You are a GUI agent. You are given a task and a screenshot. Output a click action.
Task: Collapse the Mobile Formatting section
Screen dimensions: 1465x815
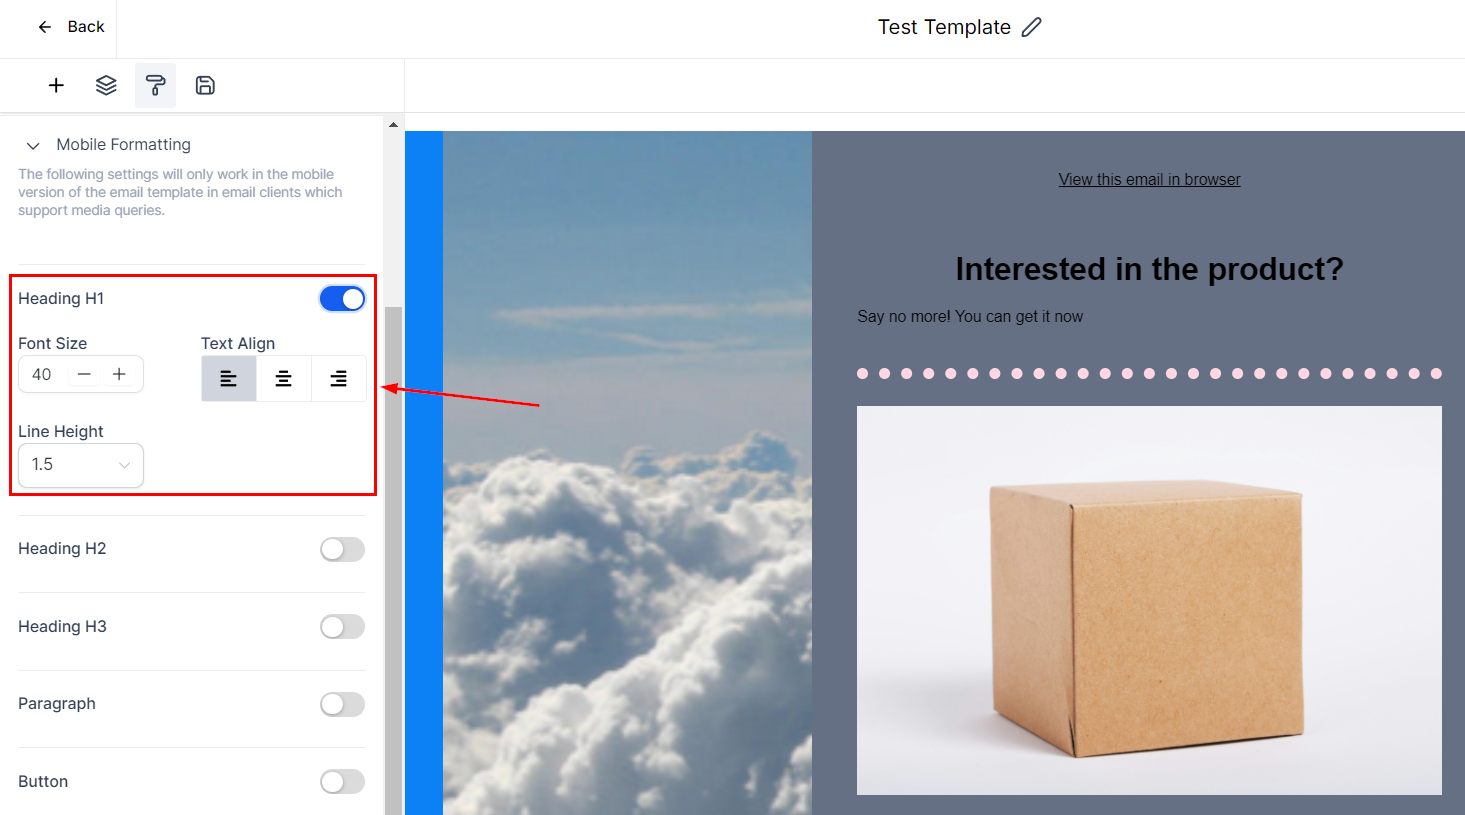tap(33, 146)
